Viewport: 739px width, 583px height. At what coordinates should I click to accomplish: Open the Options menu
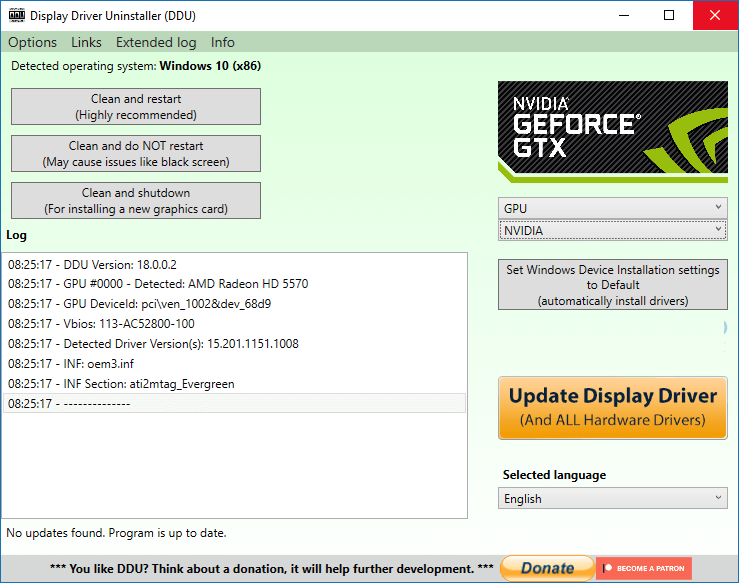pyautogui.click(x=32, y=42)
